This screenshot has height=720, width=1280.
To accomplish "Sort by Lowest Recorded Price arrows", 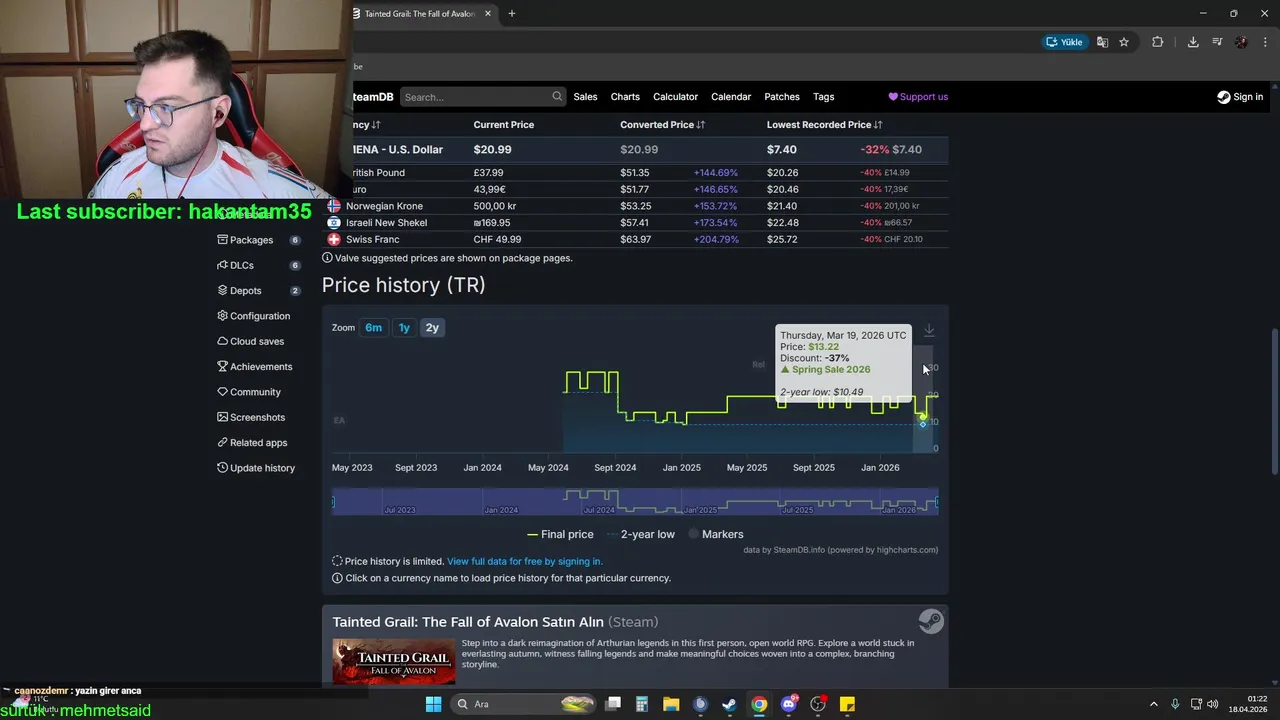I will 878,125.
